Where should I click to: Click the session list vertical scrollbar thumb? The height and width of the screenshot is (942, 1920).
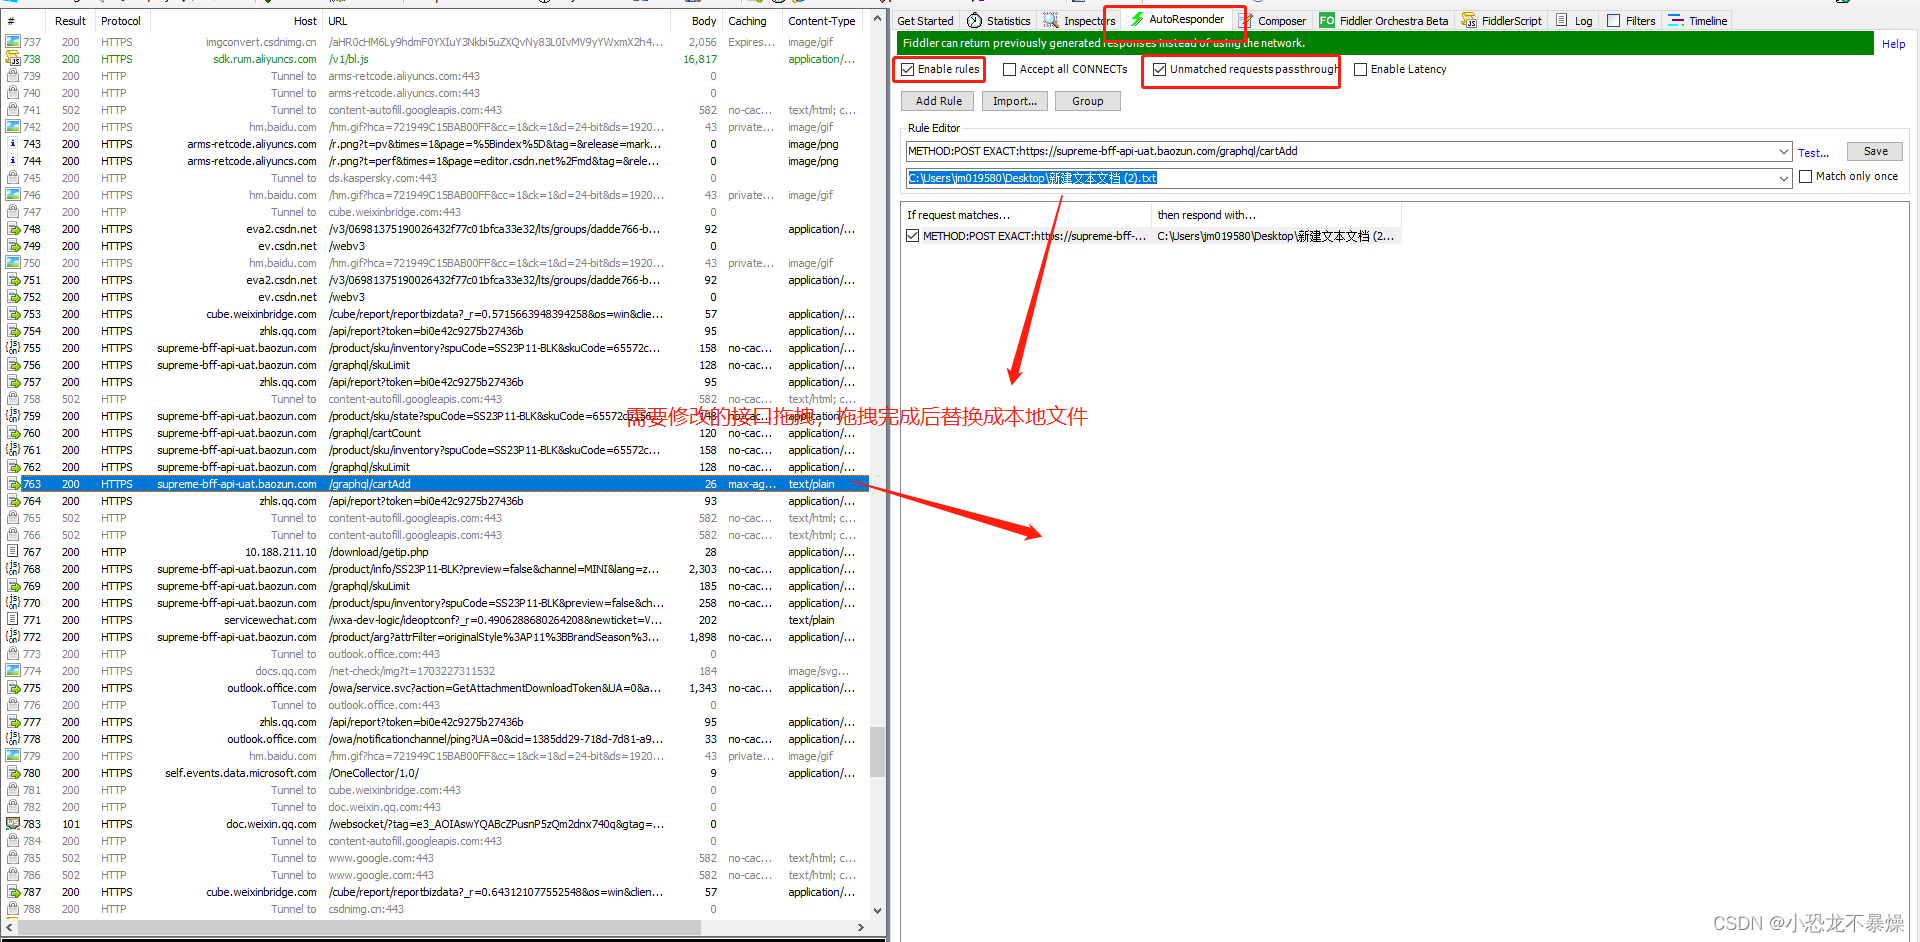click(877, 751)
